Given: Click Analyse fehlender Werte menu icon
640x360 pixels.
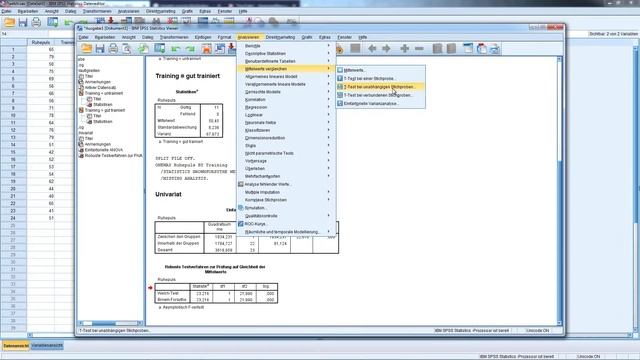Looking at the screenshot, I should pos(241,184).
